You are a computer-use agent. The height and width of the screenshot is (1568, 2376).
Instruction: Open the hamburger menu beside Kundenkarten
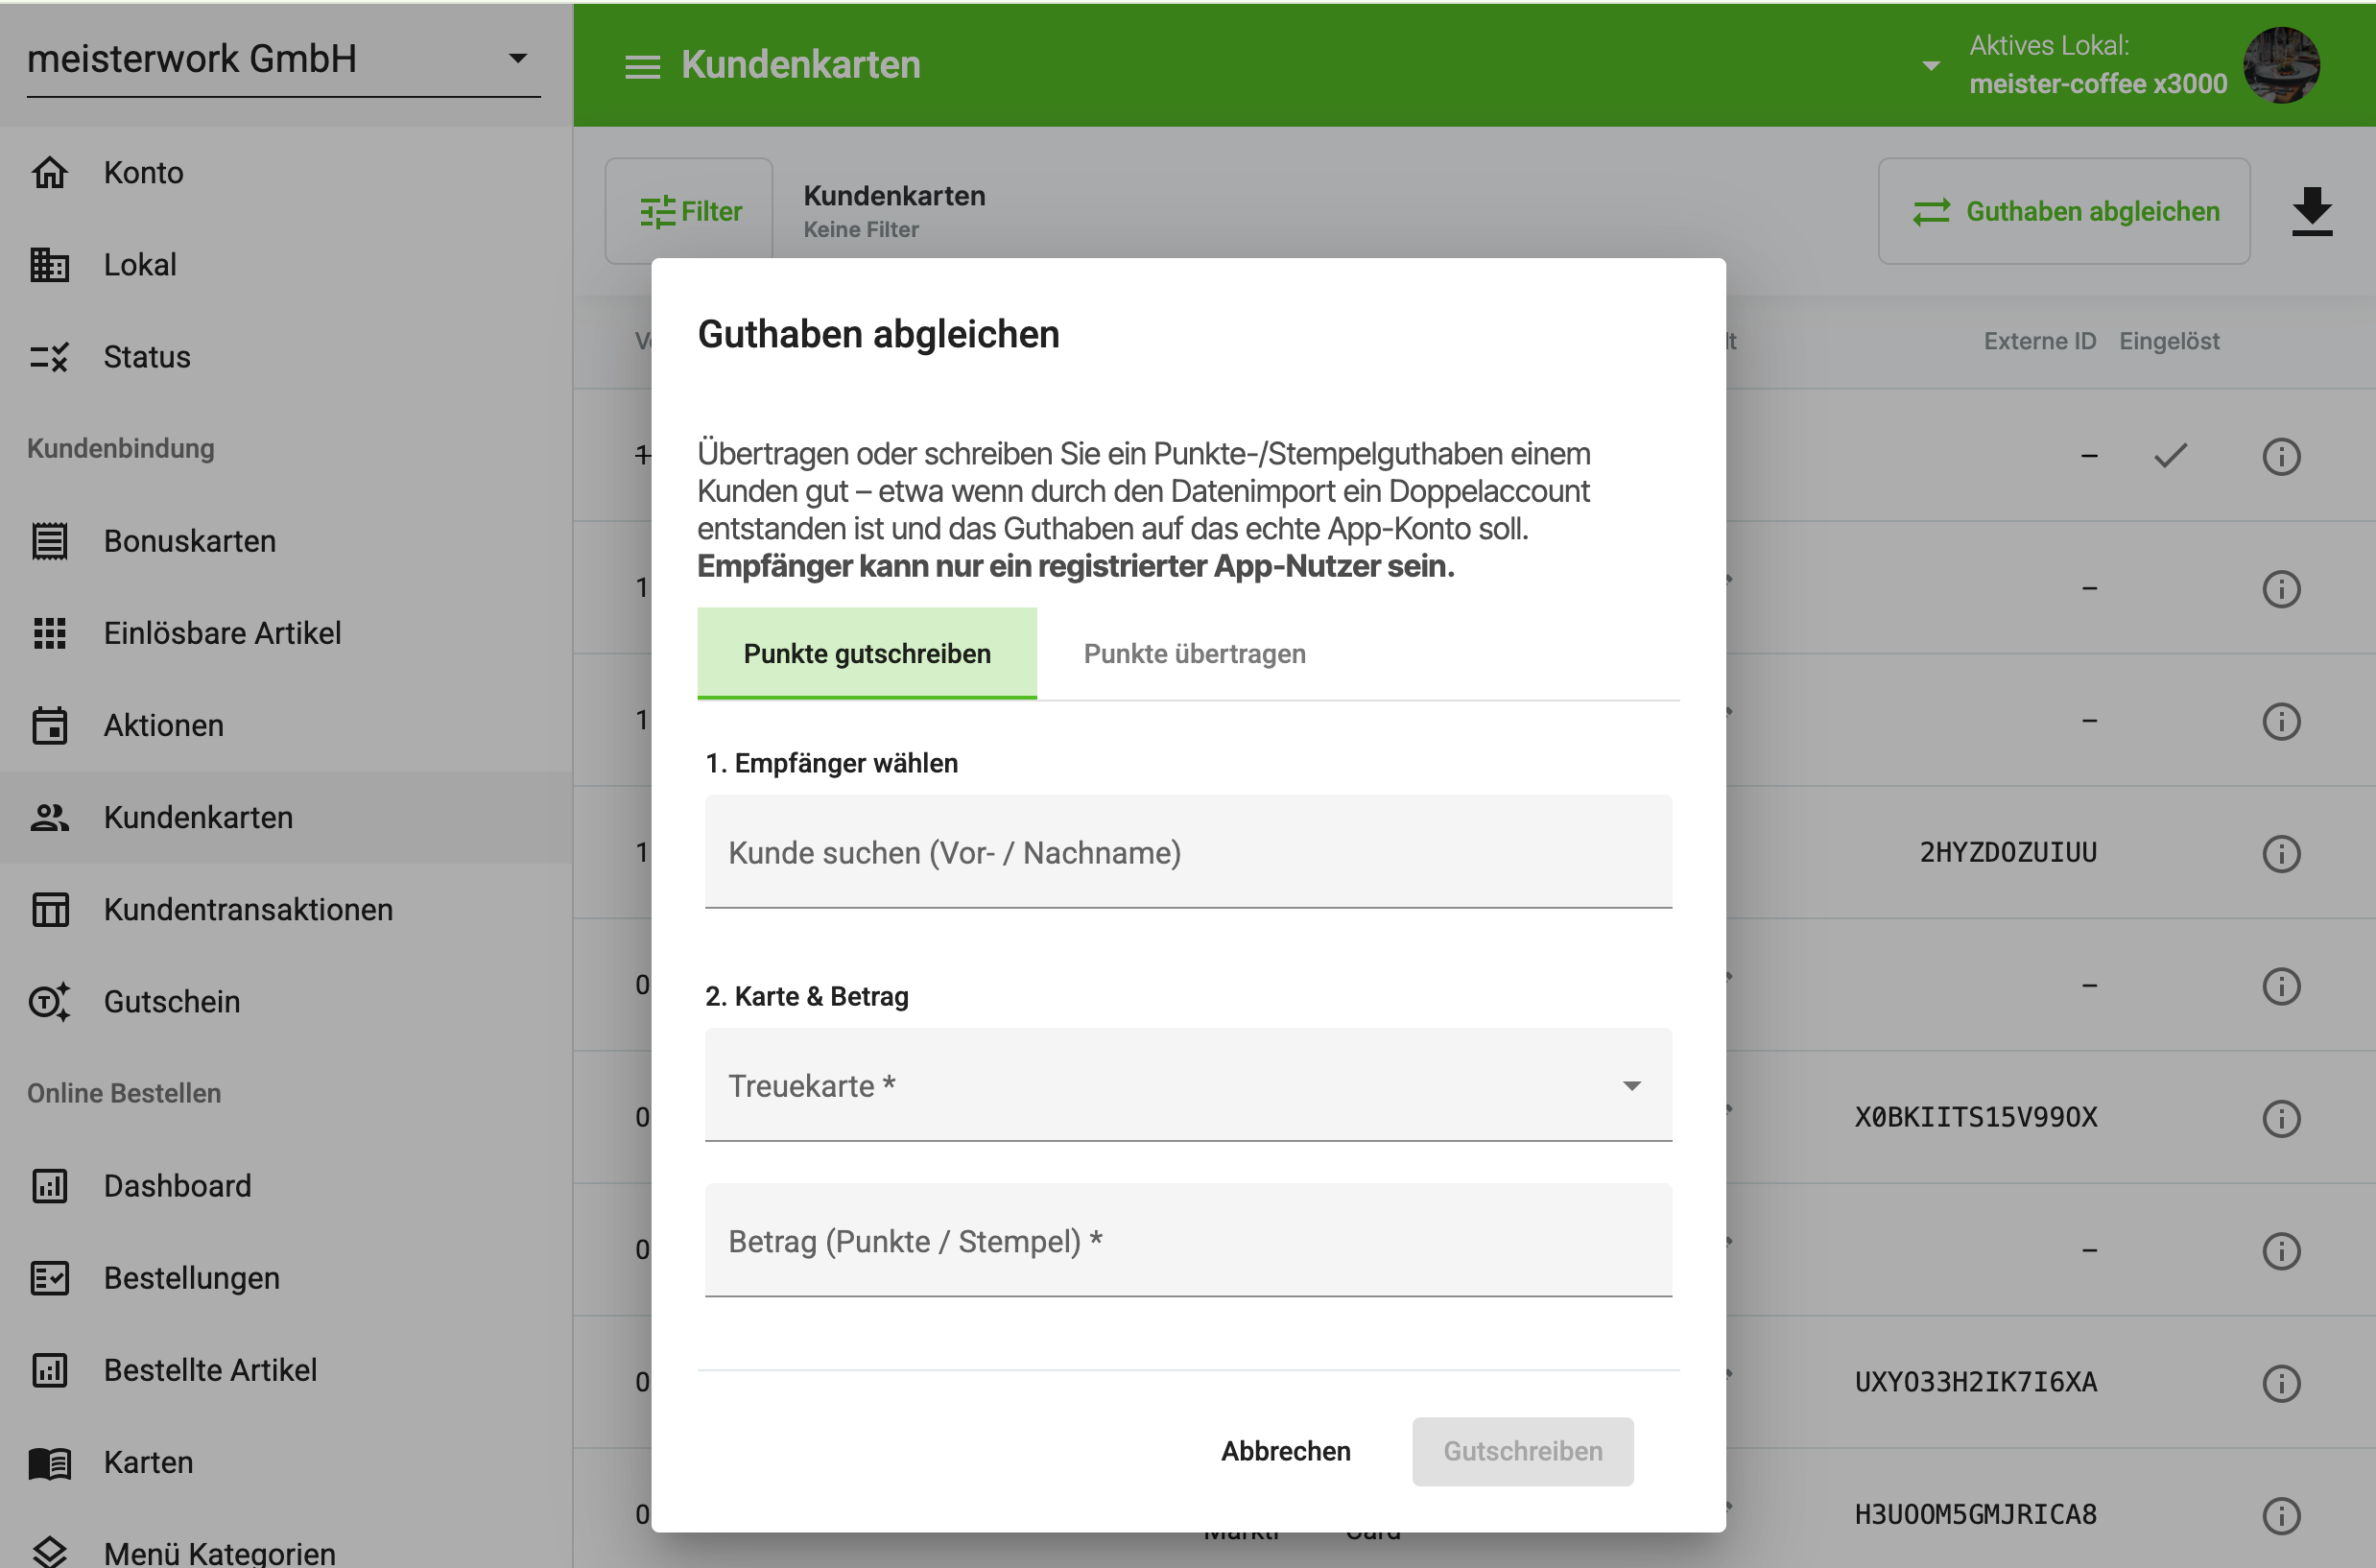point(642,66)
